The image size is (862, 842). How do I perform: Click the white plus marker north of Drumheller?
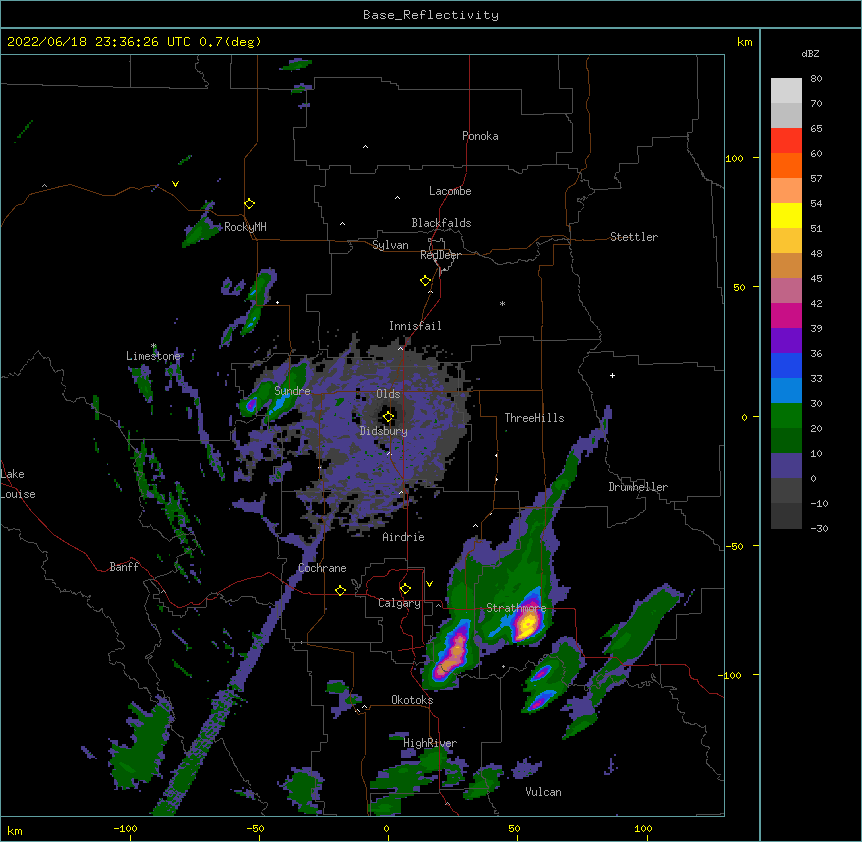tap(612, 375)
